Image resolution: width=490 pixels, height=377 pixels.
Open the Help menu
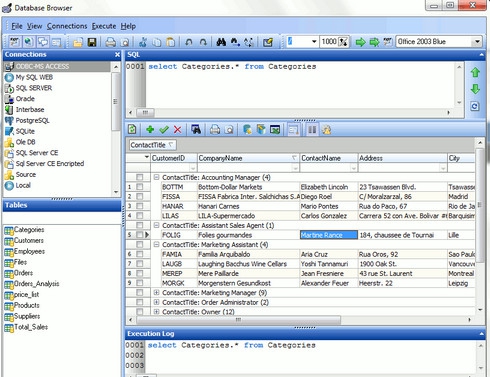point(128,26)
